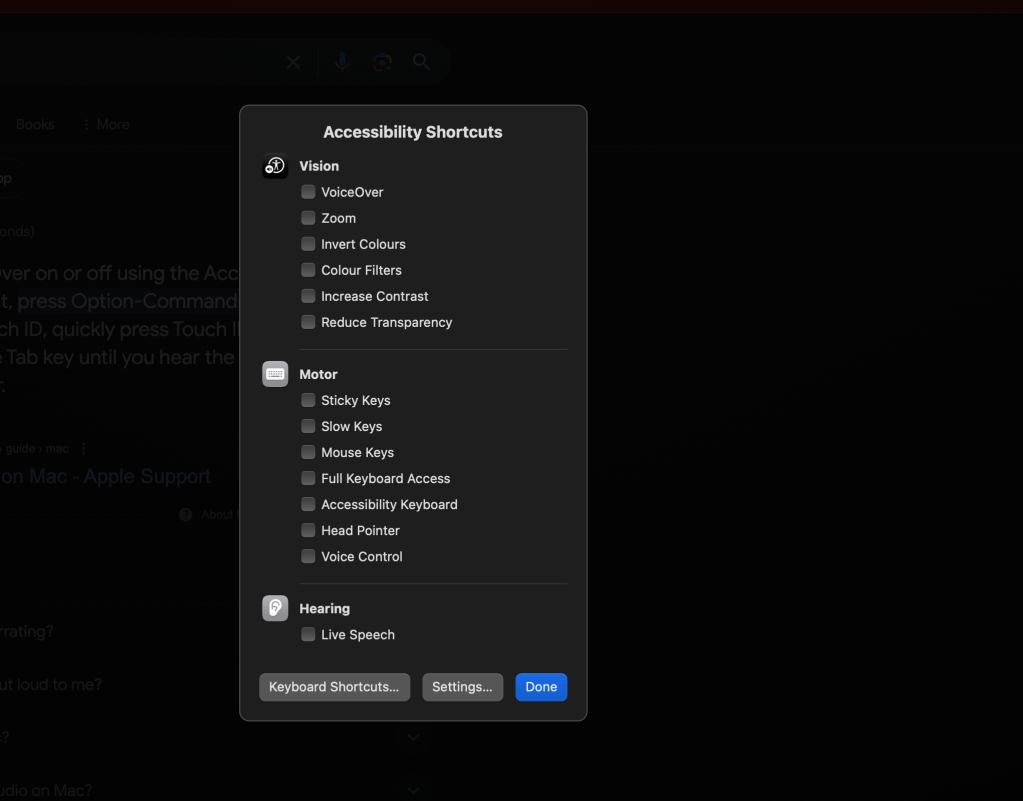Click the Hearing ear icon

coord(275,608)
